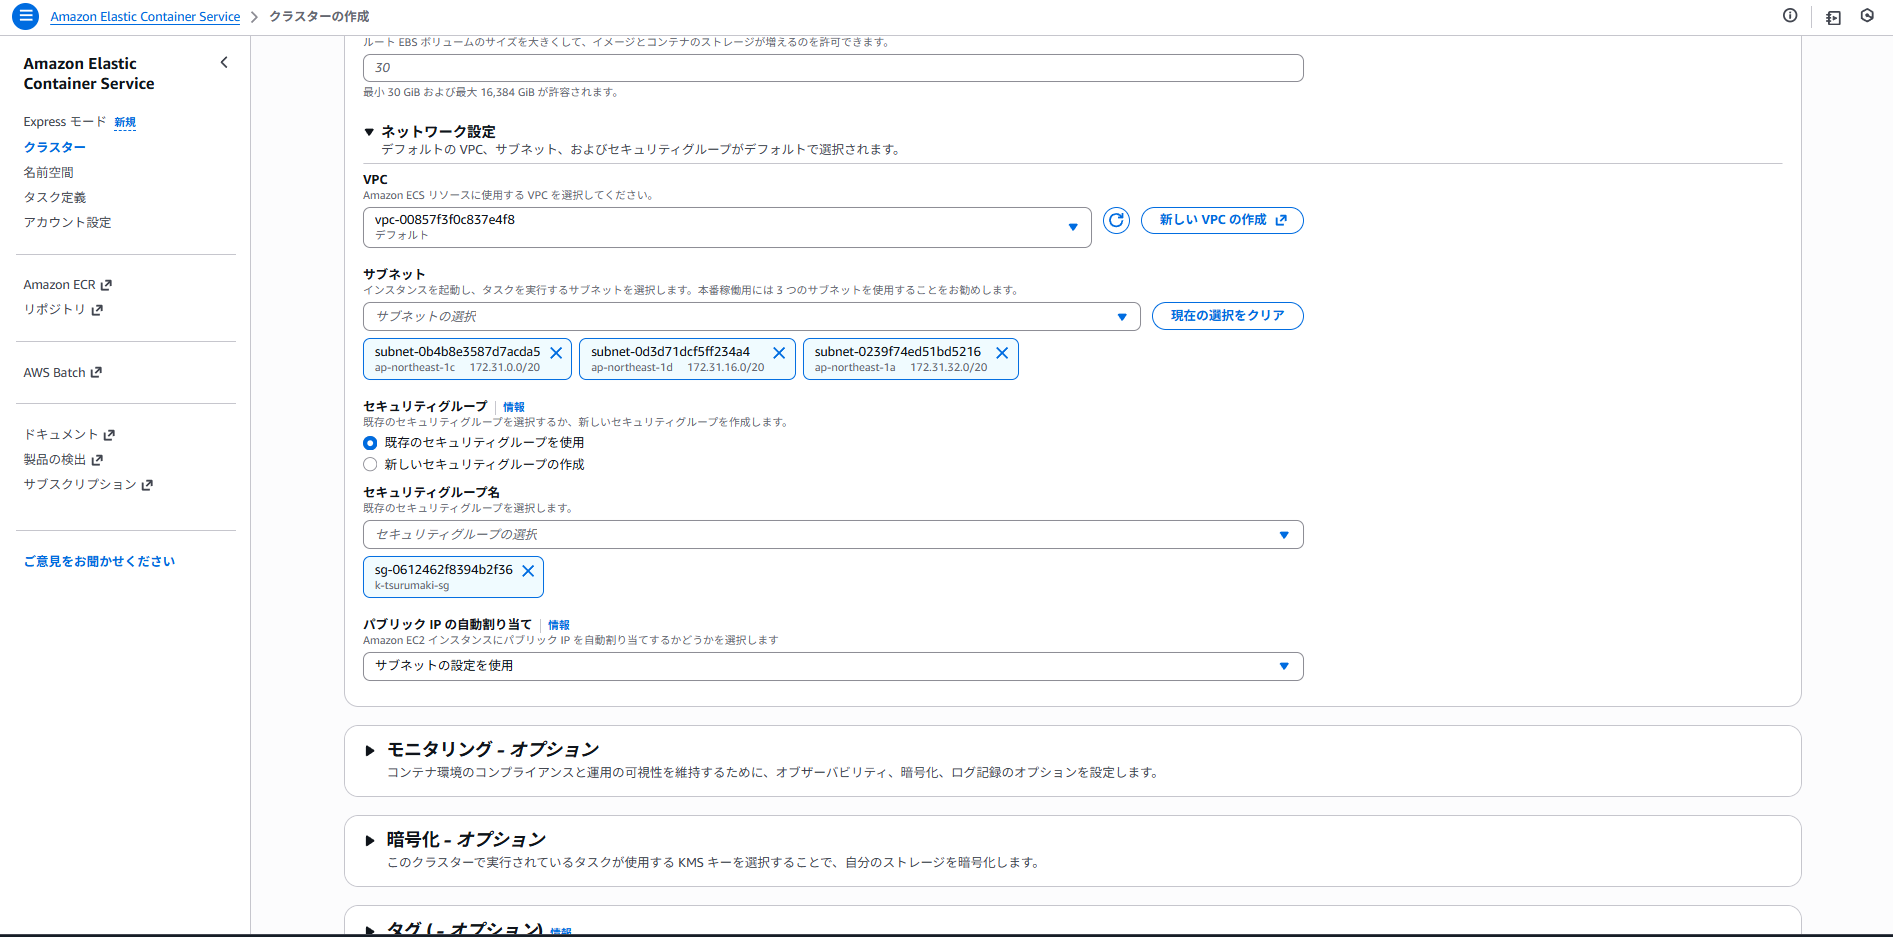Remove security group sg-0612462f8394b2f36
The width and height of the screenshot is (1893, 937).
tap(528, 571)
